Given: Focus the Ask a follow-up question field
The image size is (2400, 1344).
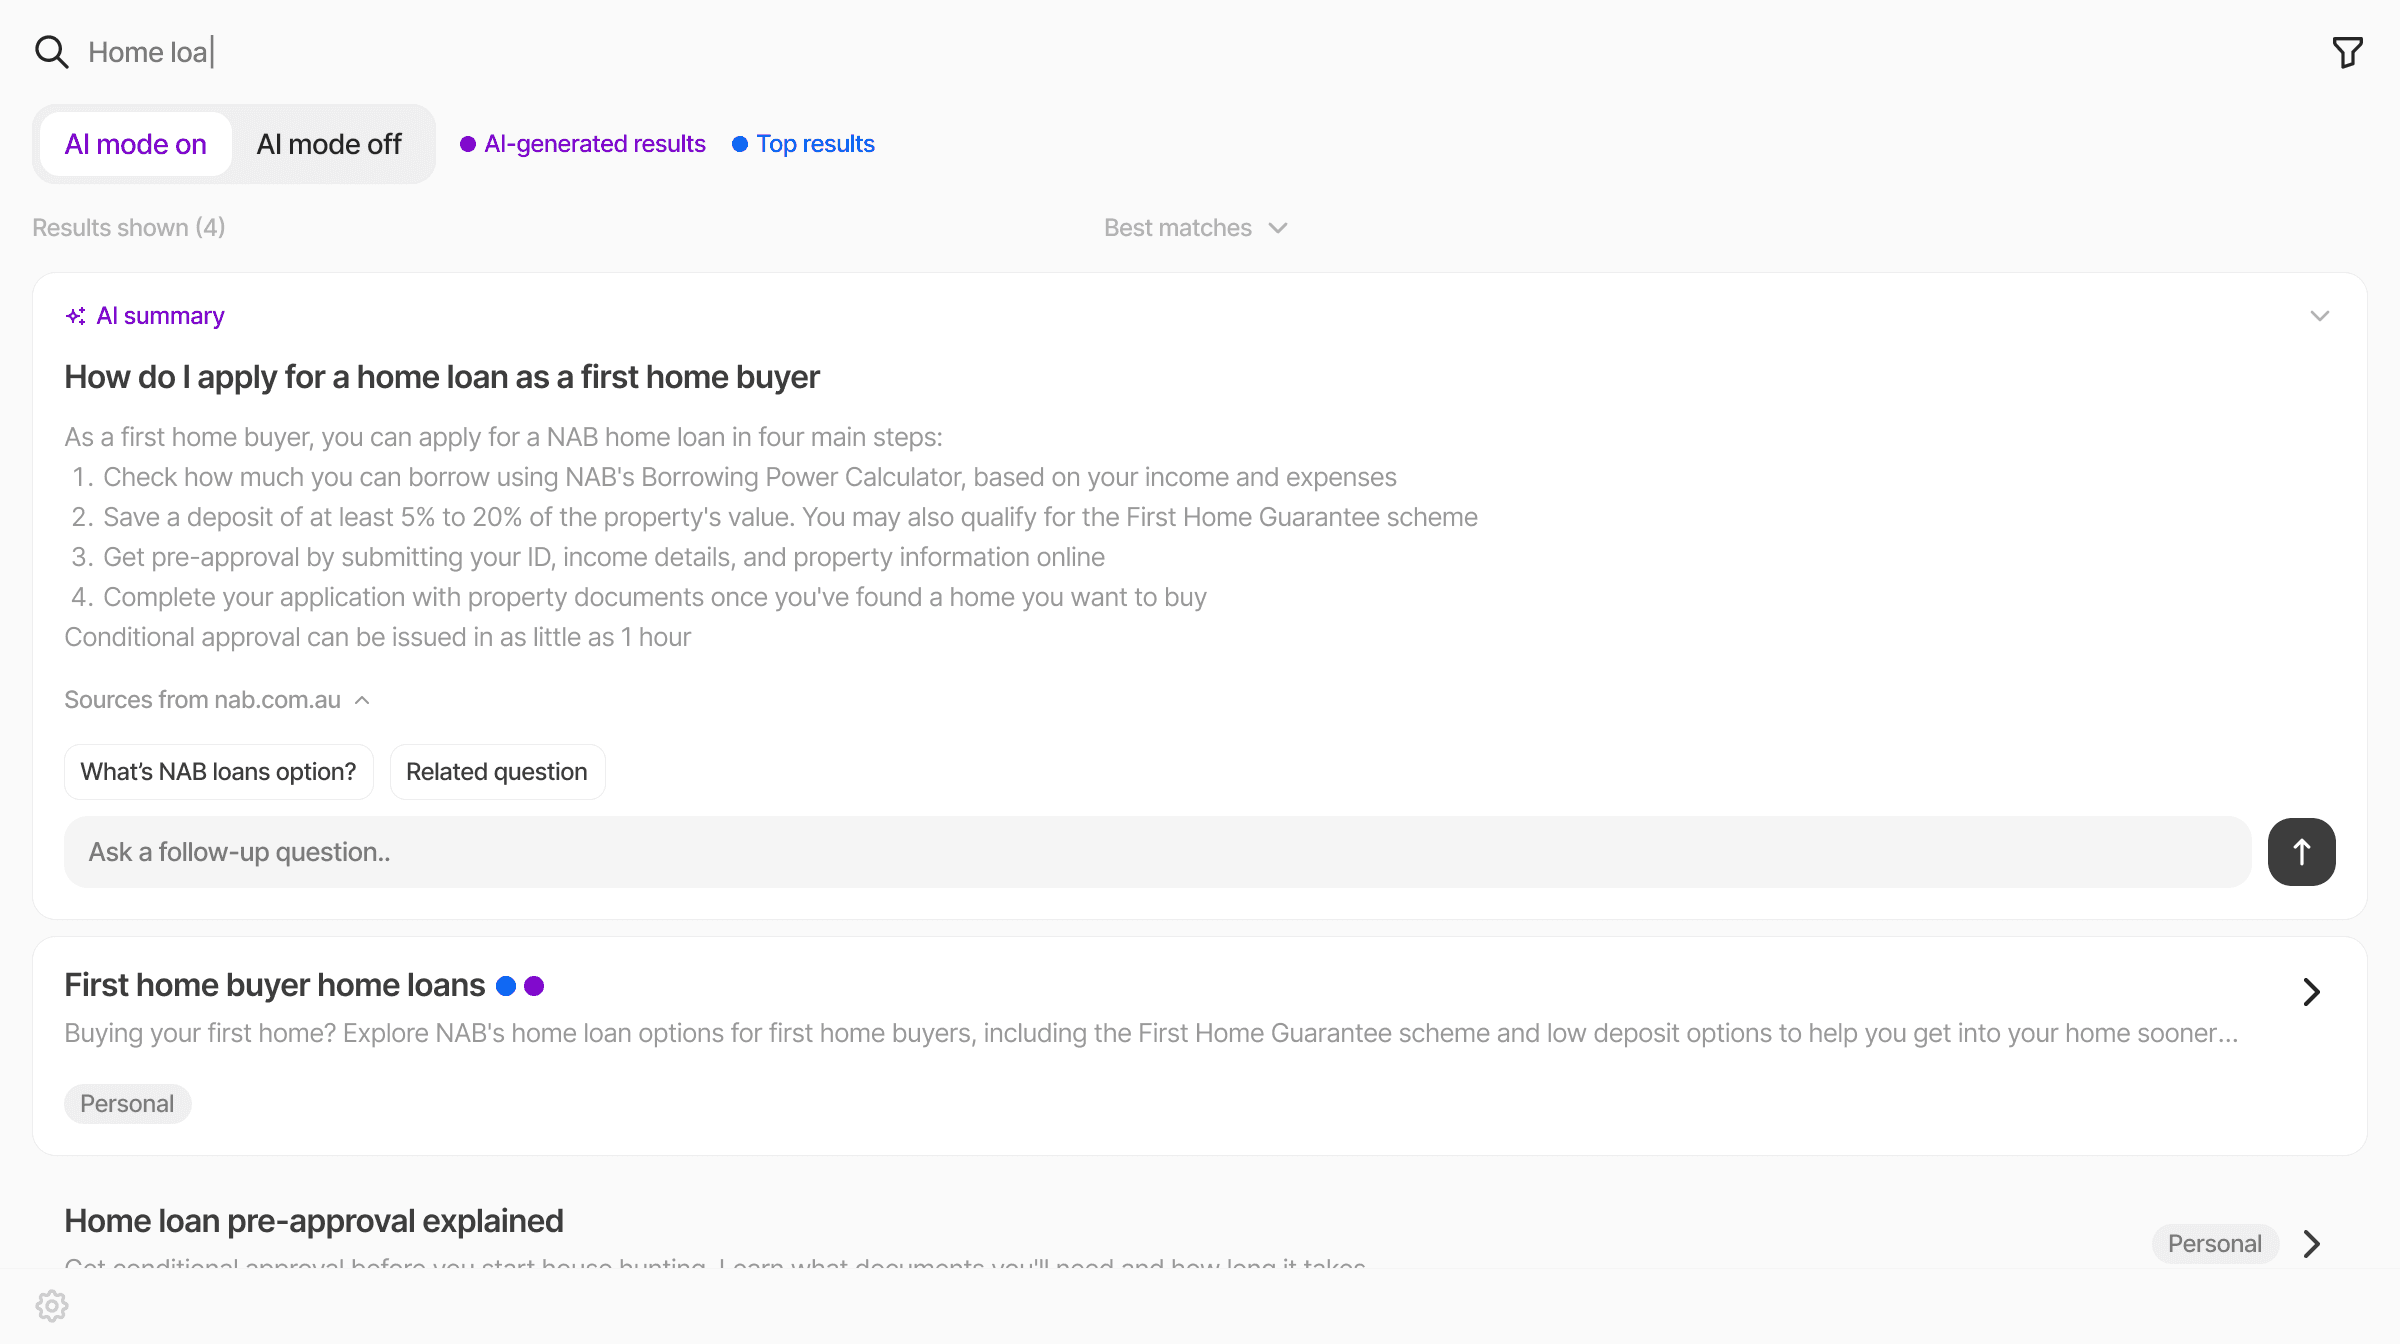Looking at the screenshot, I should pyautogui.click(x=1158, y=852).
